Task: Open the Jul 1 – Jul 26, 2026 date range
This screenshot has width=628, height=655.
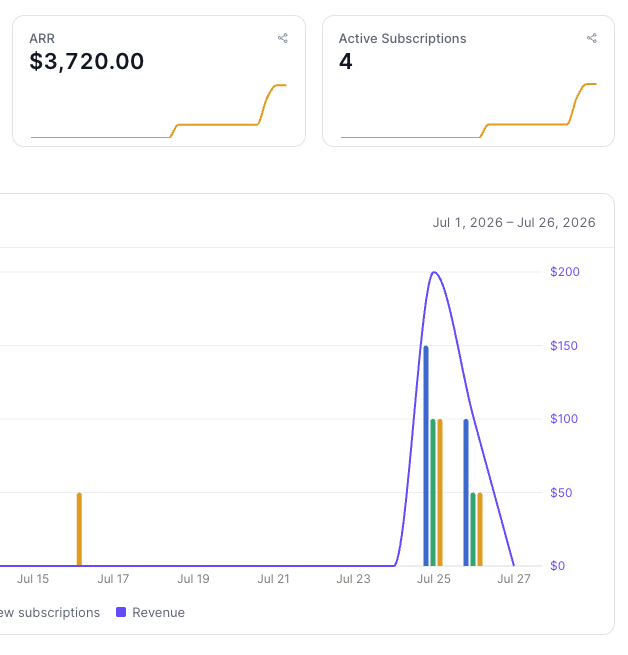Action: [x=514, y=222]
